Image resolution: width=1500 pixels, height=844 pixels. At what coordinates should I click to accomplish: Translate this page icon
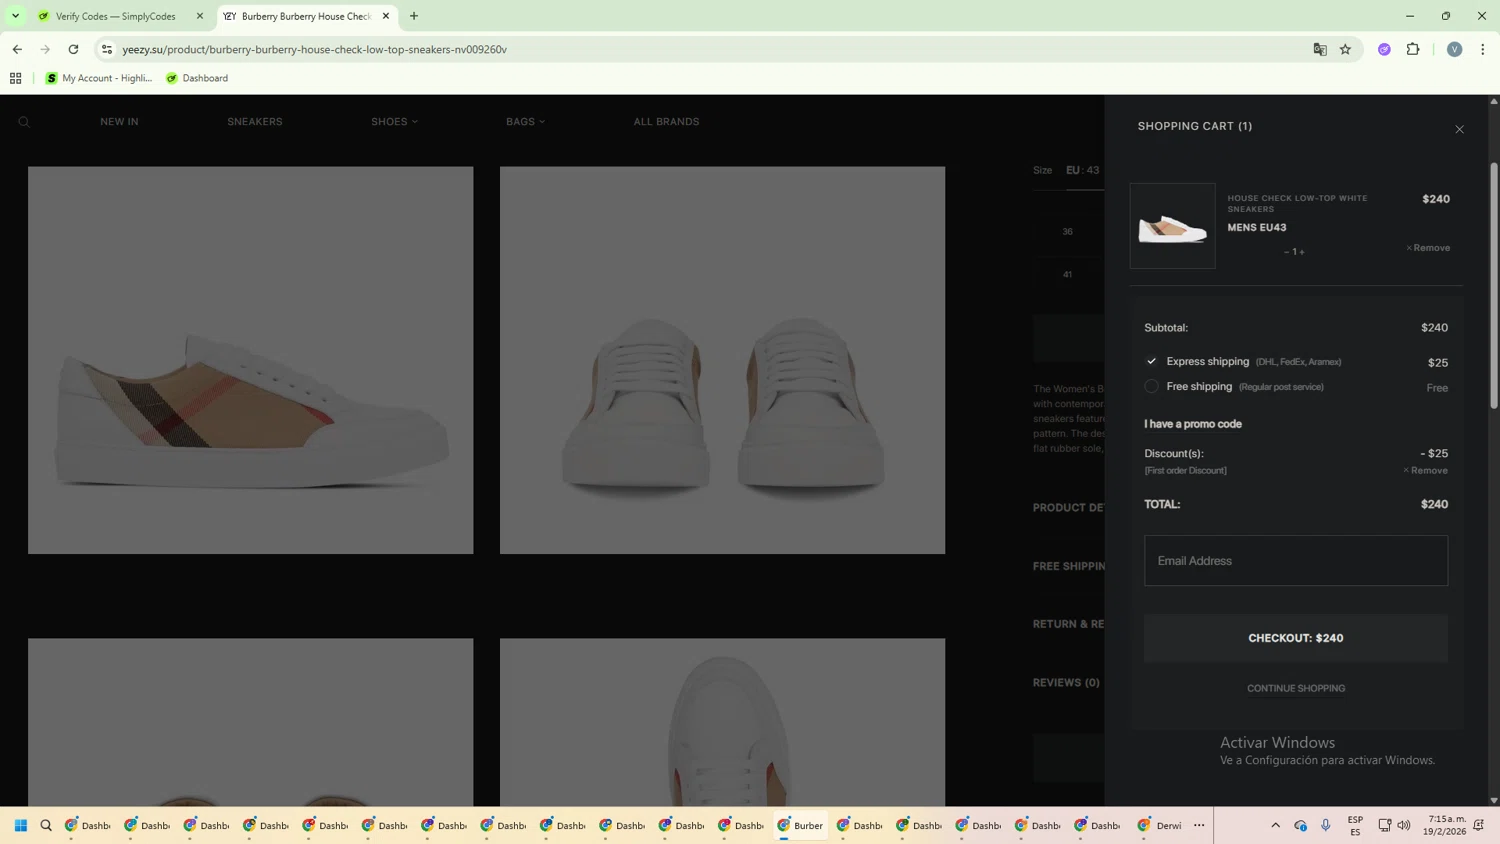click(1320, 49)
